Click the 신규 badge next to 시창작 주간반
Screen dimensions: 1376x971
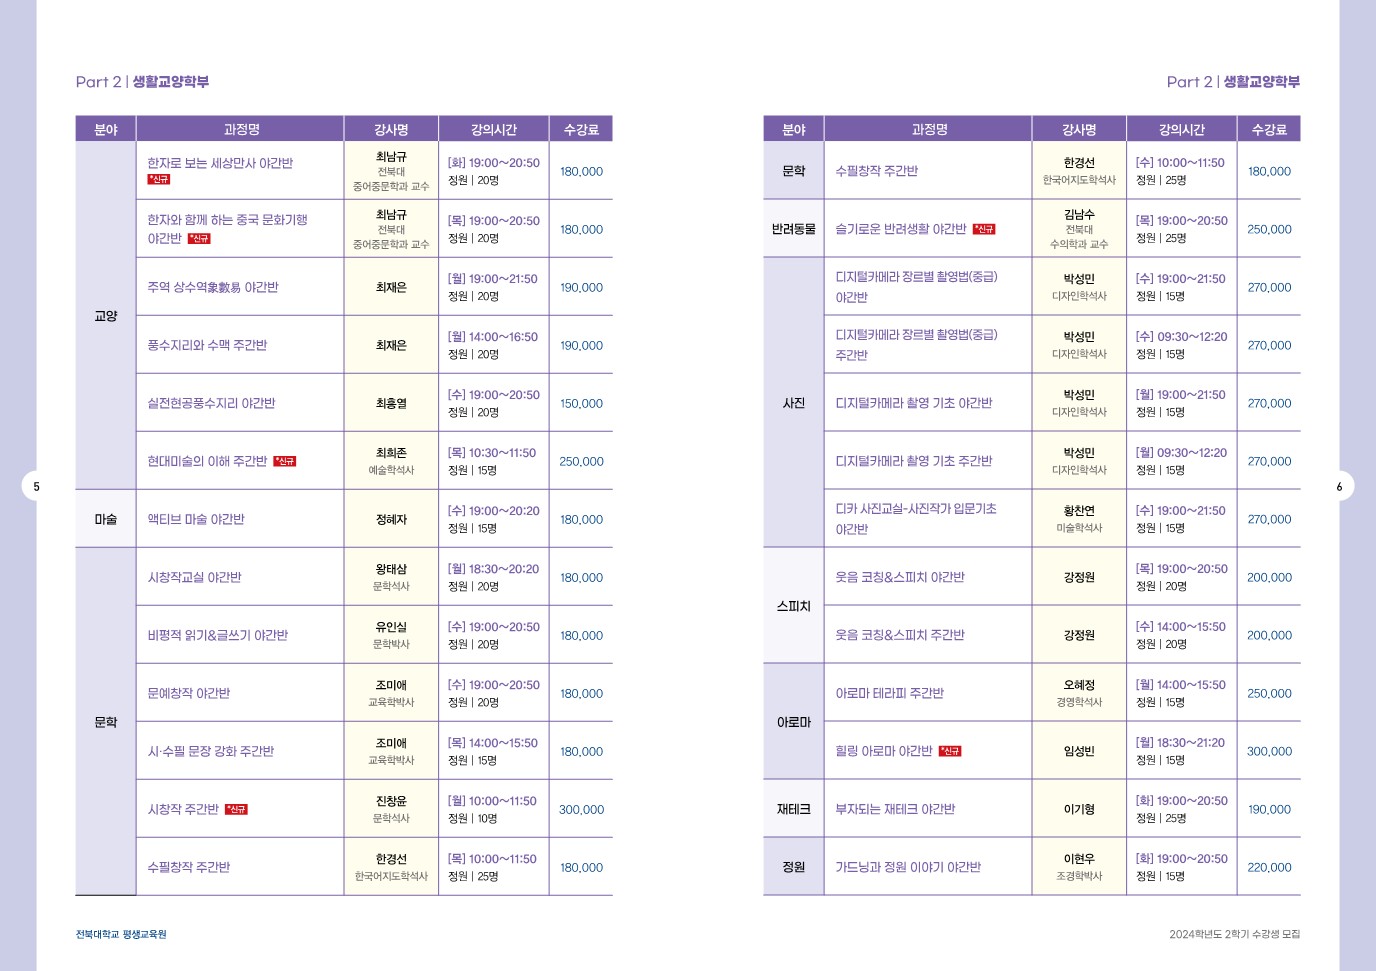click(236, 810)
